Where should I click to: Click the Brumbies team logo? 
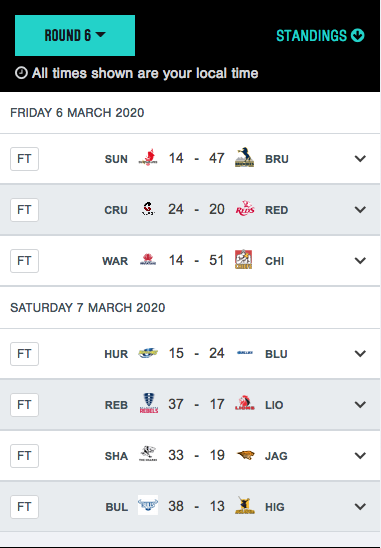[x=244, y=158]
